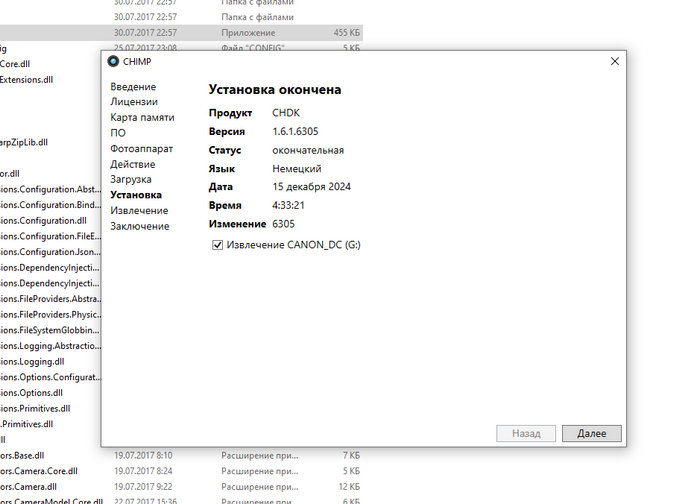This screenshot has height=504, width=700.
Task: Click version value 1.6.1.6305
Action: coord(296,132)
